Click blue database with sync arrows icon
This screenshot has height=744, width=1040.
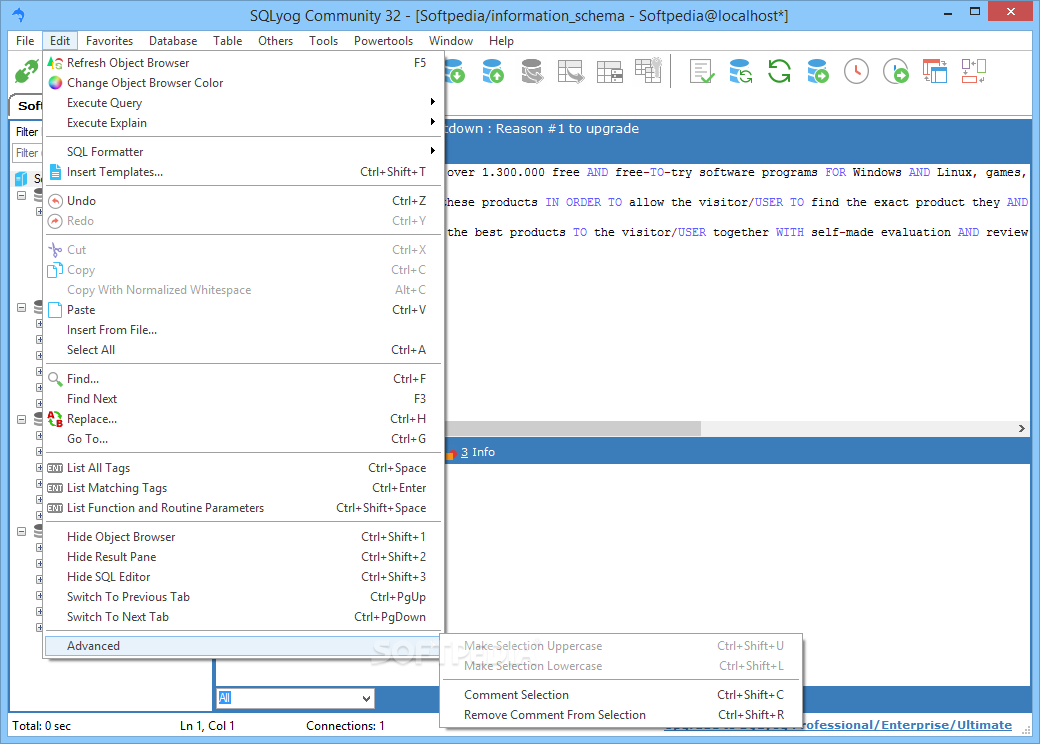click(740, 71)
